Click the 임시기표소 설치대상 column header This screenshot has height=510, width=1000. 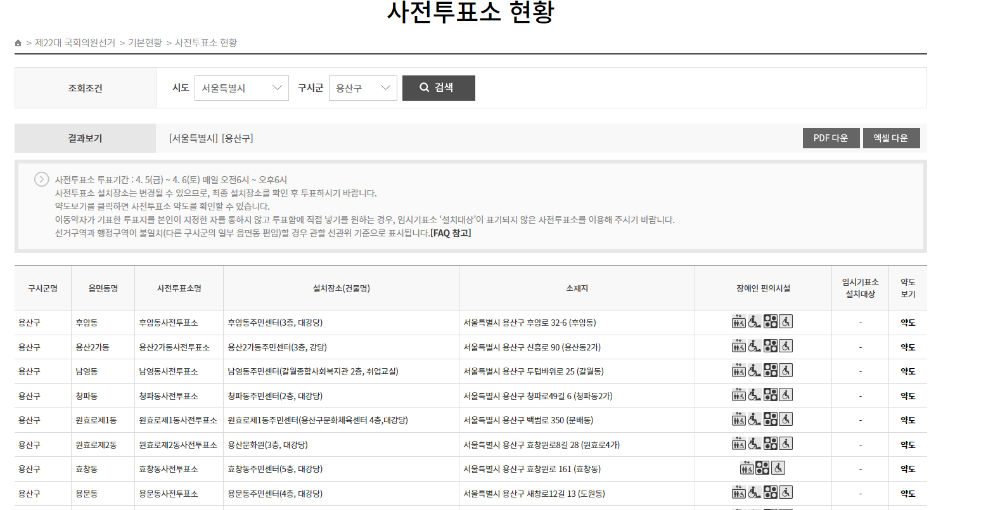coord(860,288)
